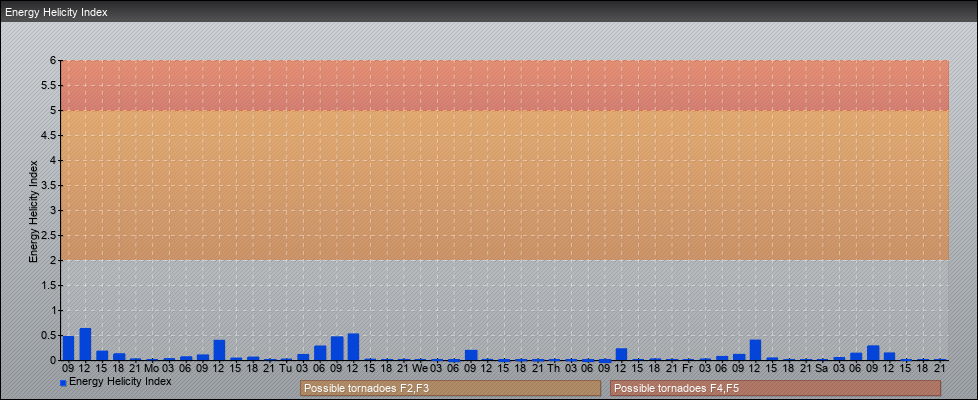Click the 2 threshold value on y-axis
This screenshot has width=978, height=400.
[54, 260]
